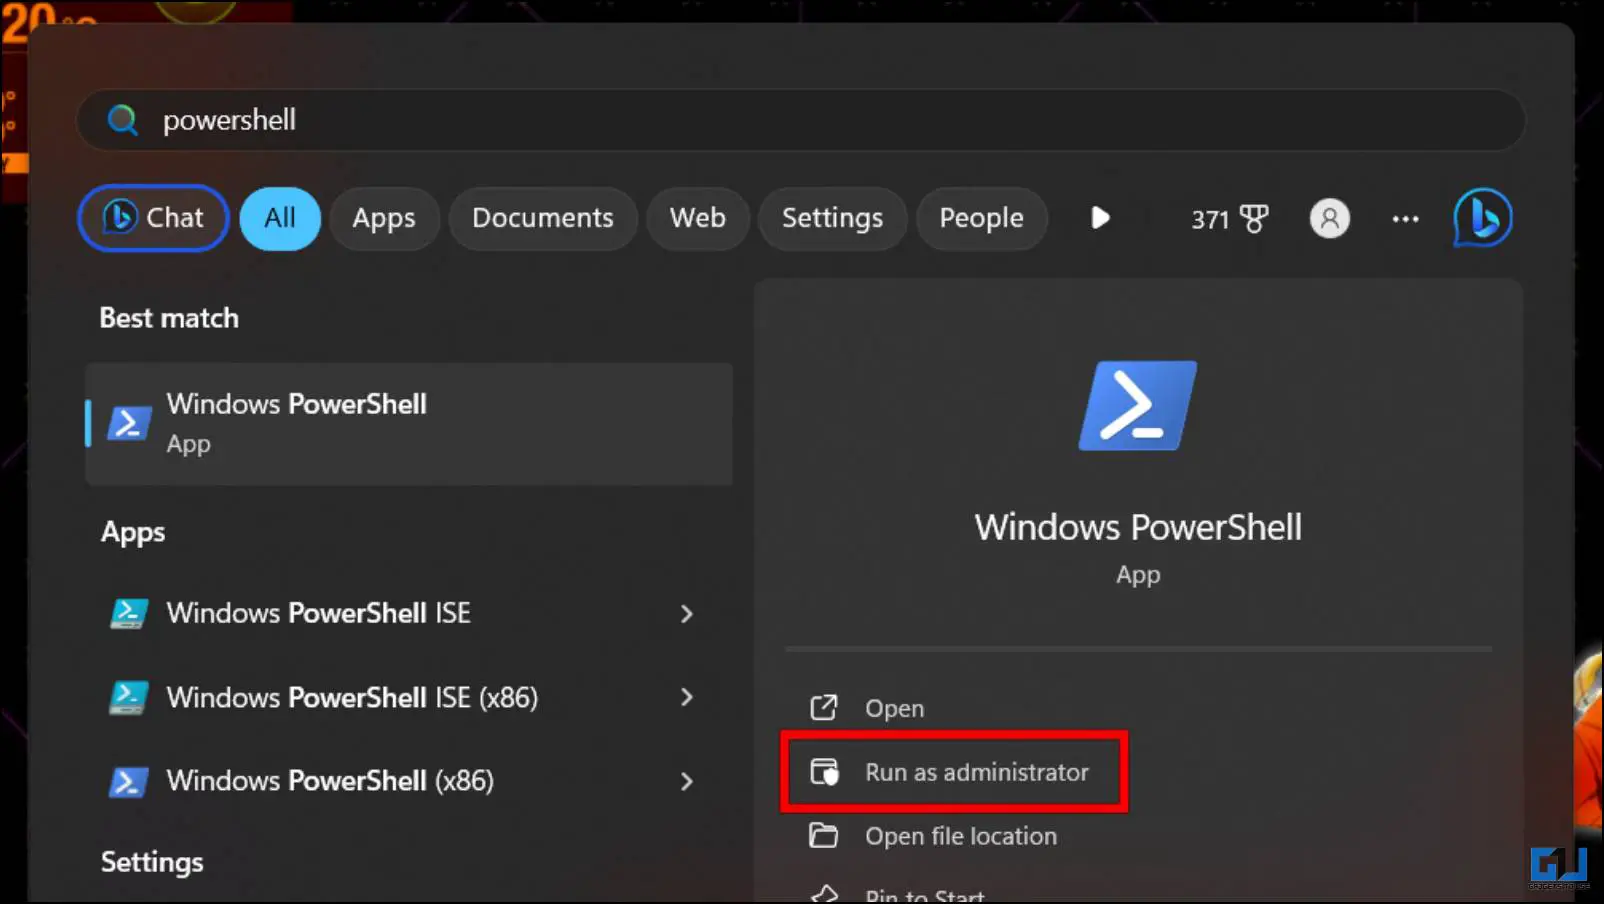
Task: Click the powershell search text field
Action: (801, 120)
